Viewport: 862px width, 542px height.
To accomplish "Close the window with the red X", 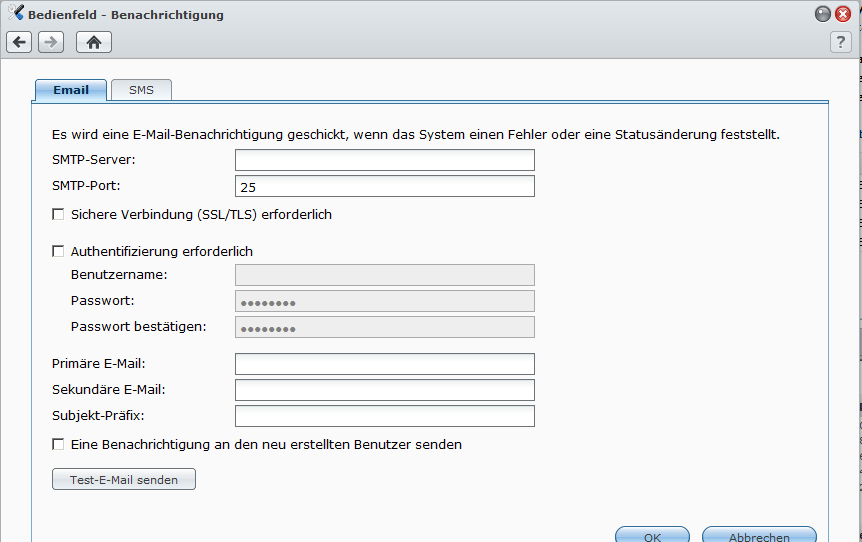I will [843, 14].
